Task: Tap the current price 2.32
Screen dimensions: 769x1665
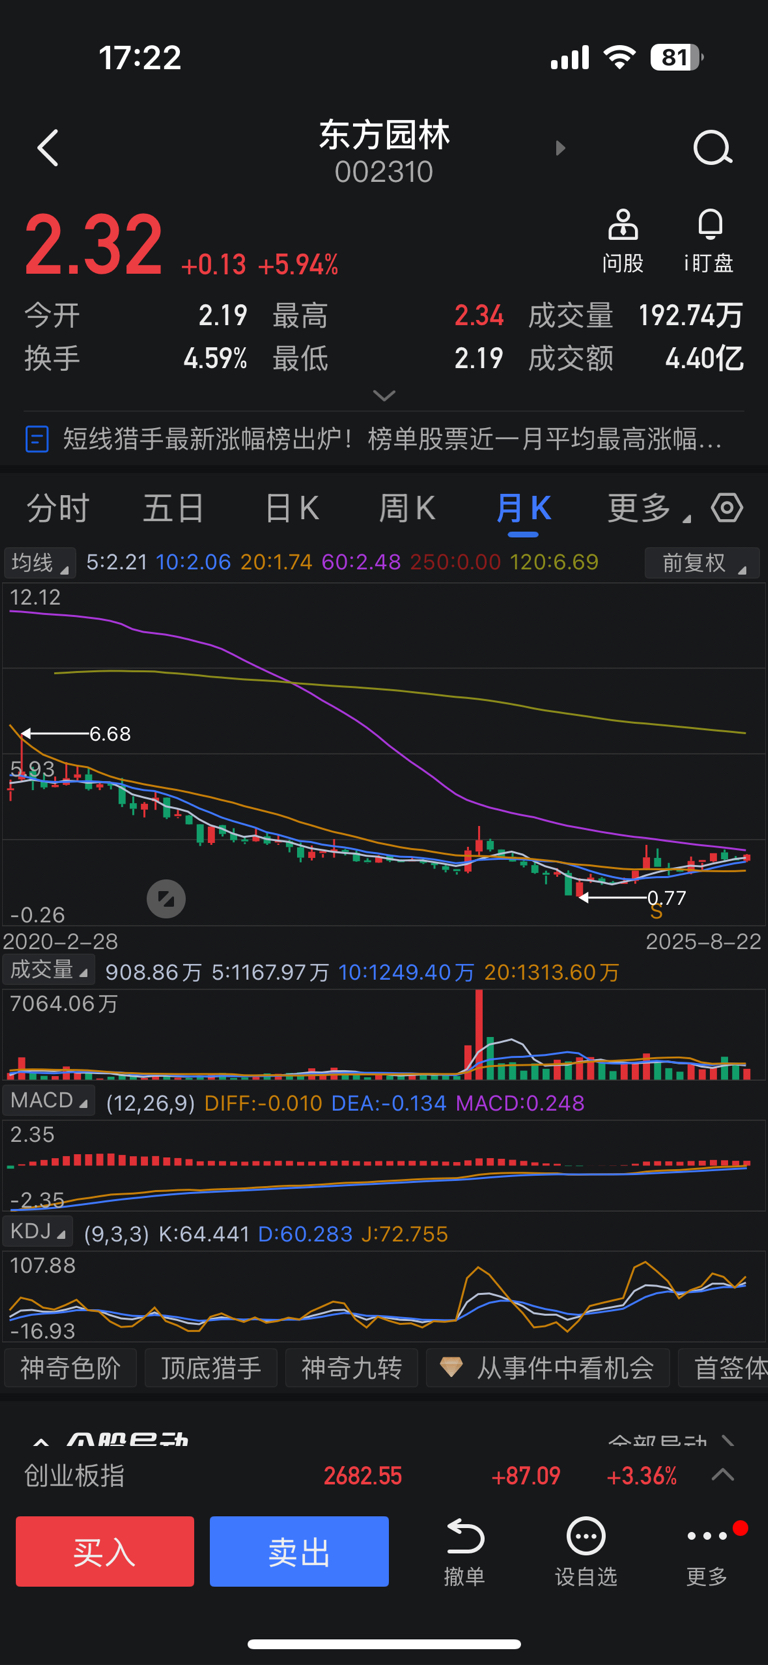Action: tap(93, 246)
